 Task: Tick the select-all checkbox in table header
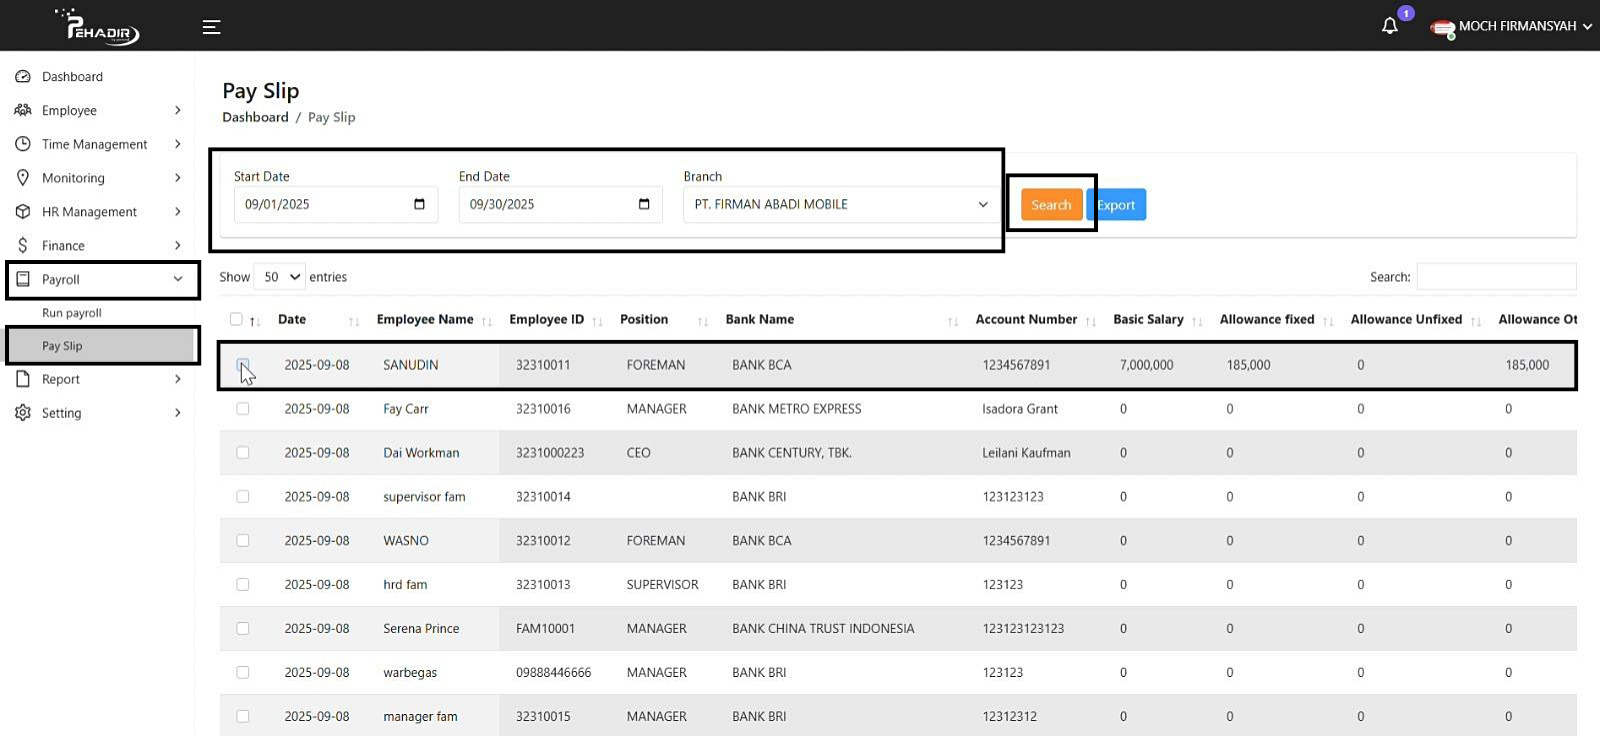[x=236, y=319]
